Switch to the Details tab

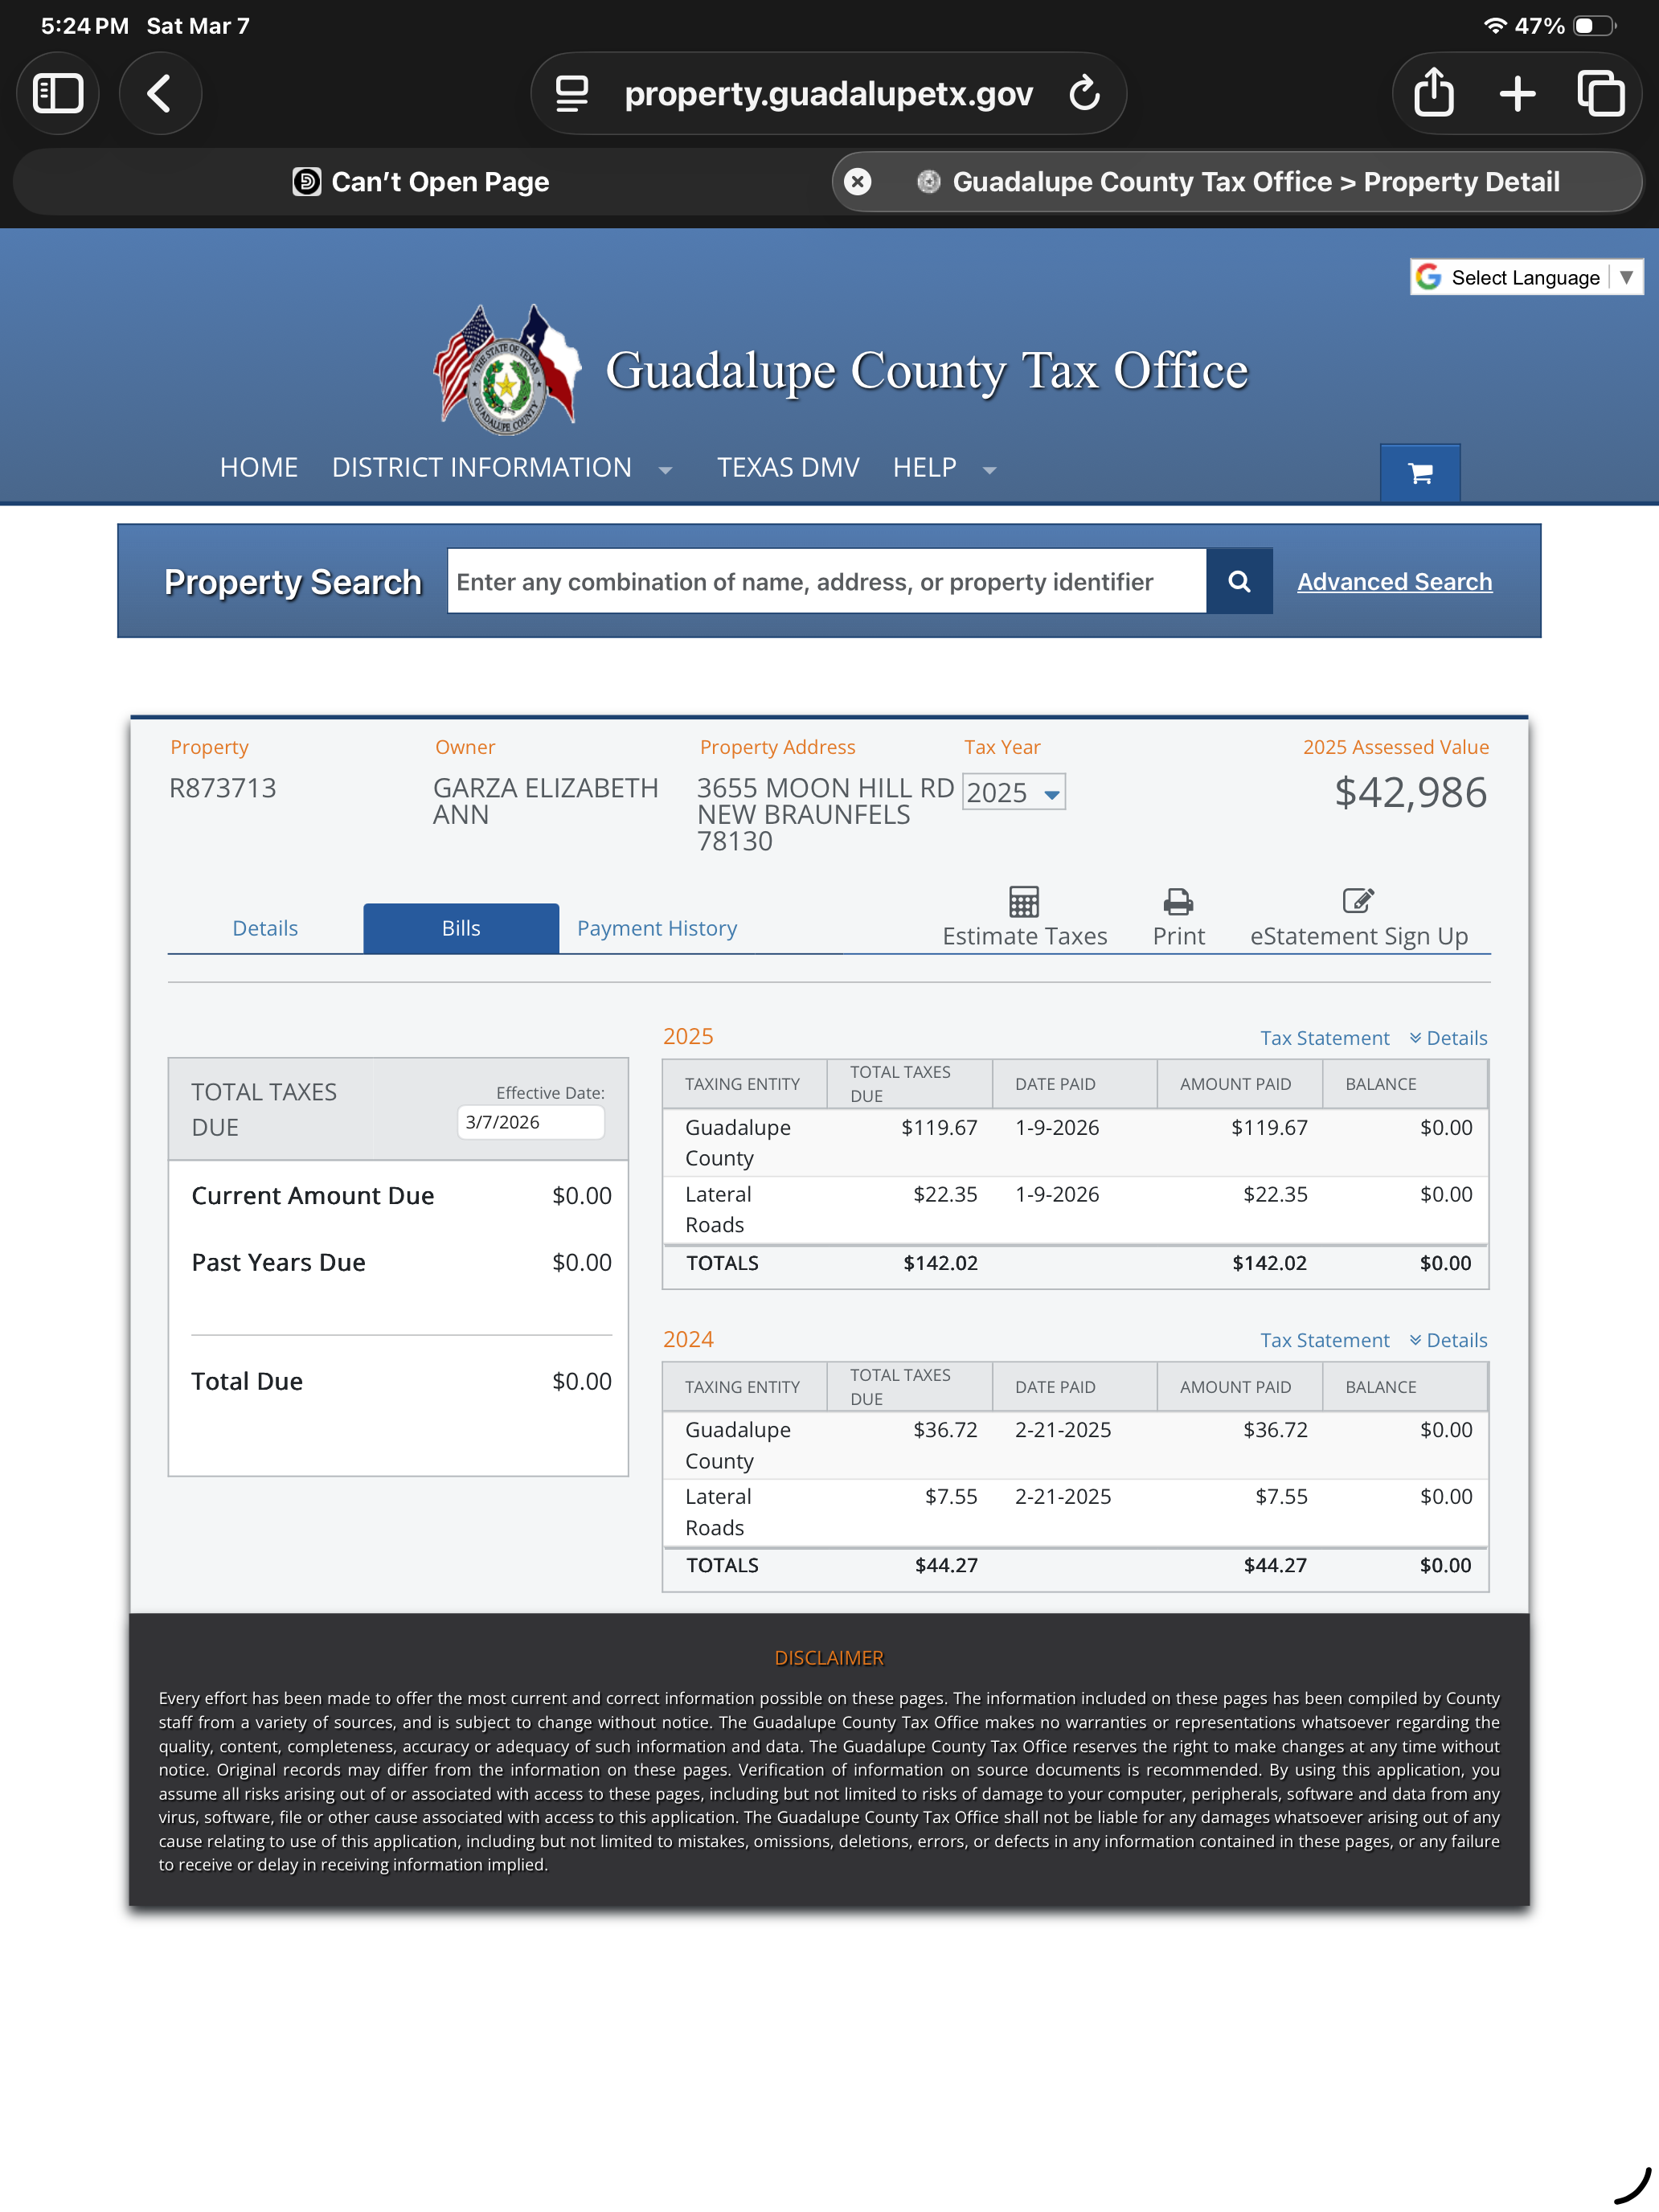click(265, 928)
